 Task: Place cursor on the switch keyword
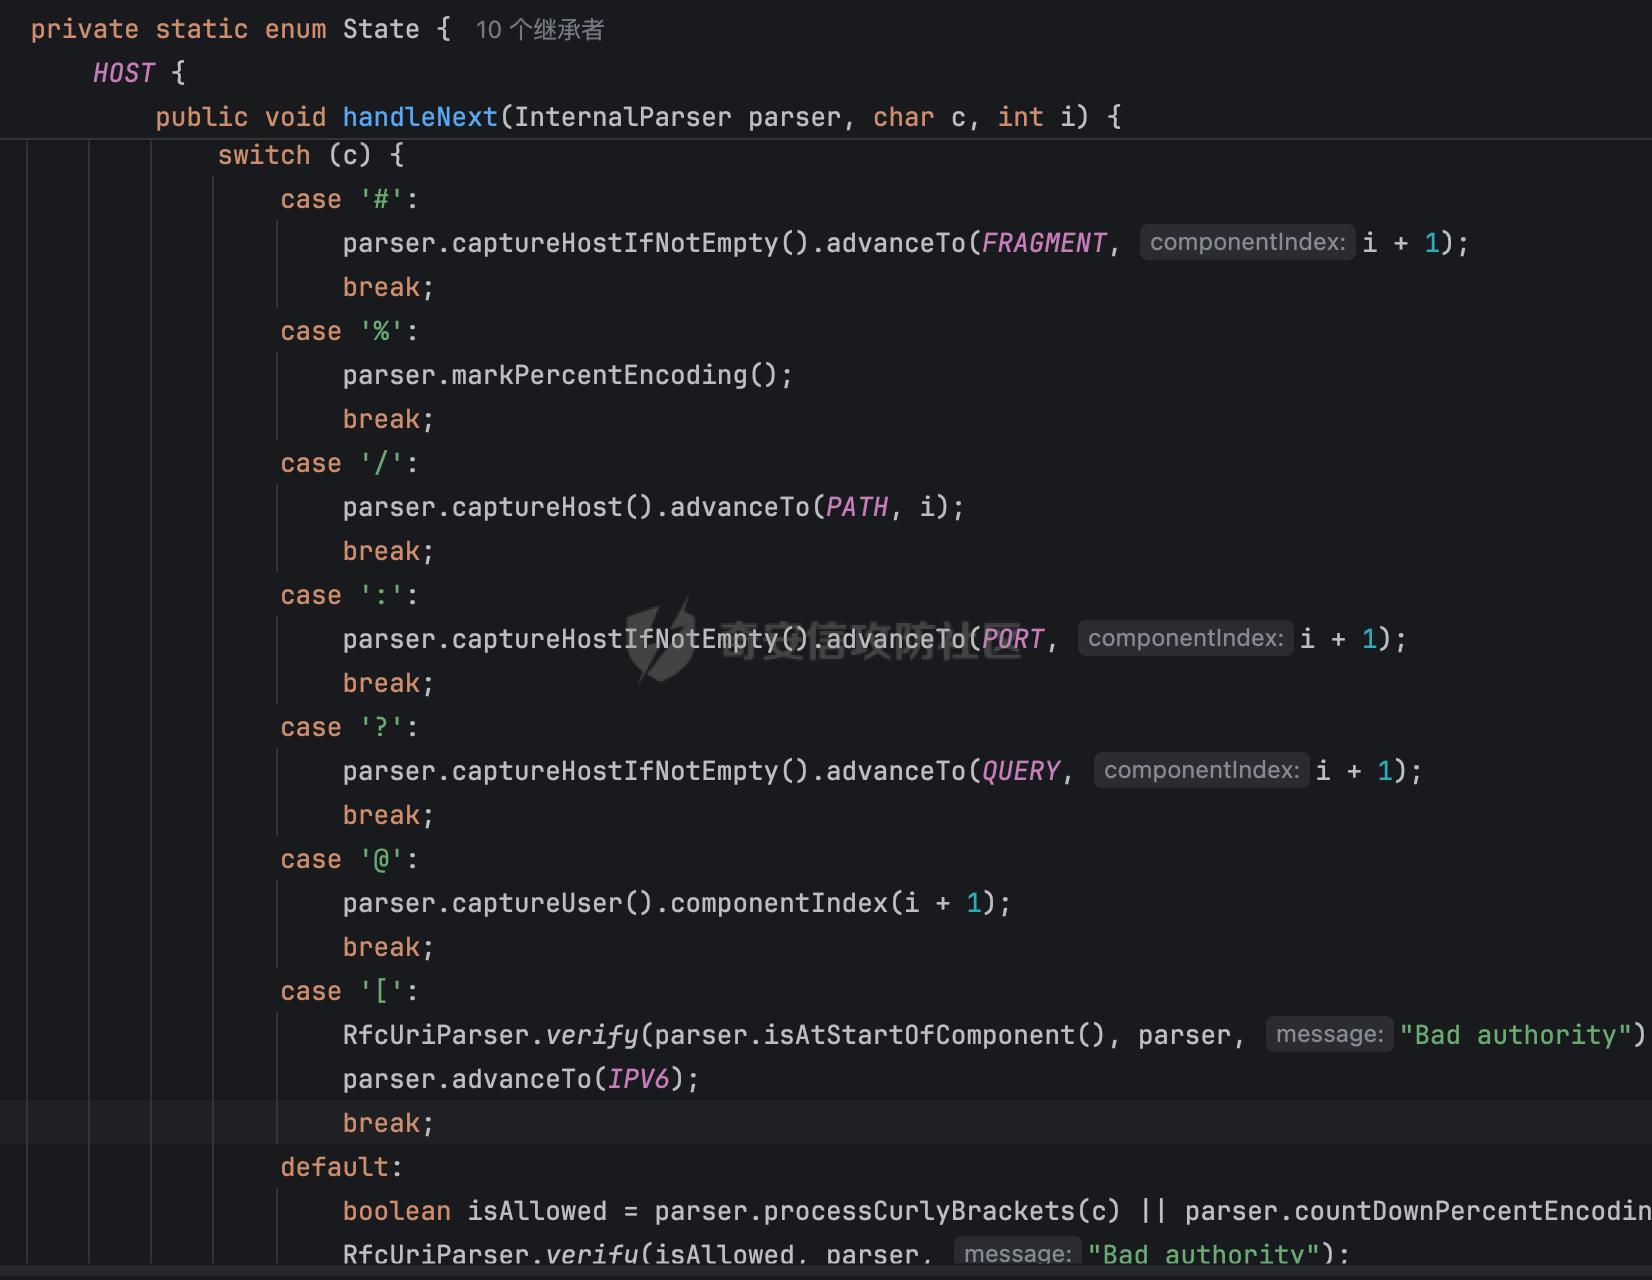coord(264,155)
